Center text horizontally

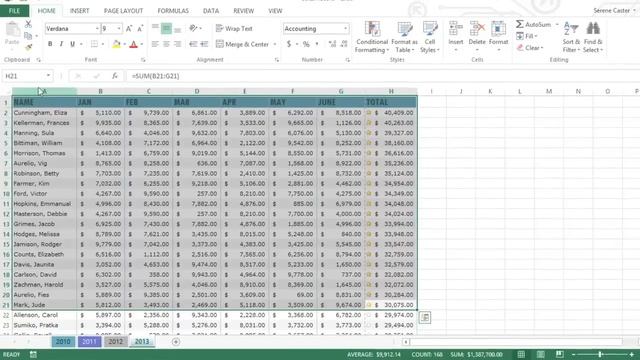pyautogui.click(x=166, y=44)
